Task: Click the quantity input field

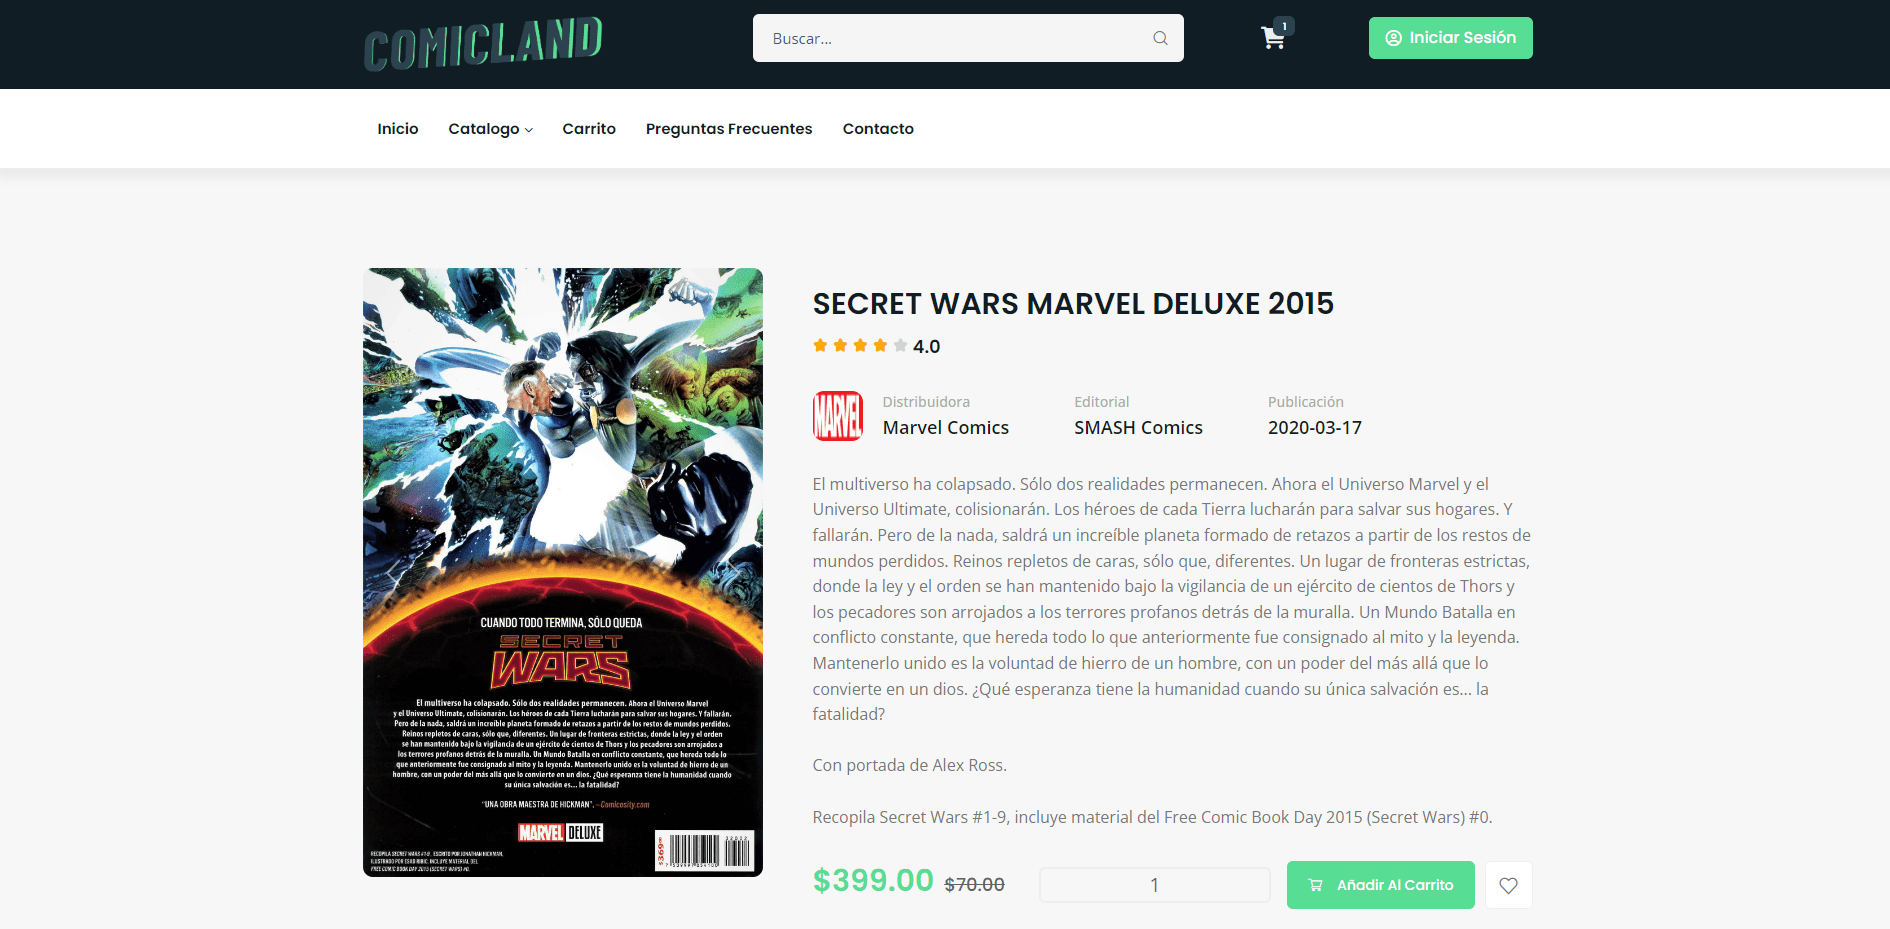Action: click(1154, 885)
